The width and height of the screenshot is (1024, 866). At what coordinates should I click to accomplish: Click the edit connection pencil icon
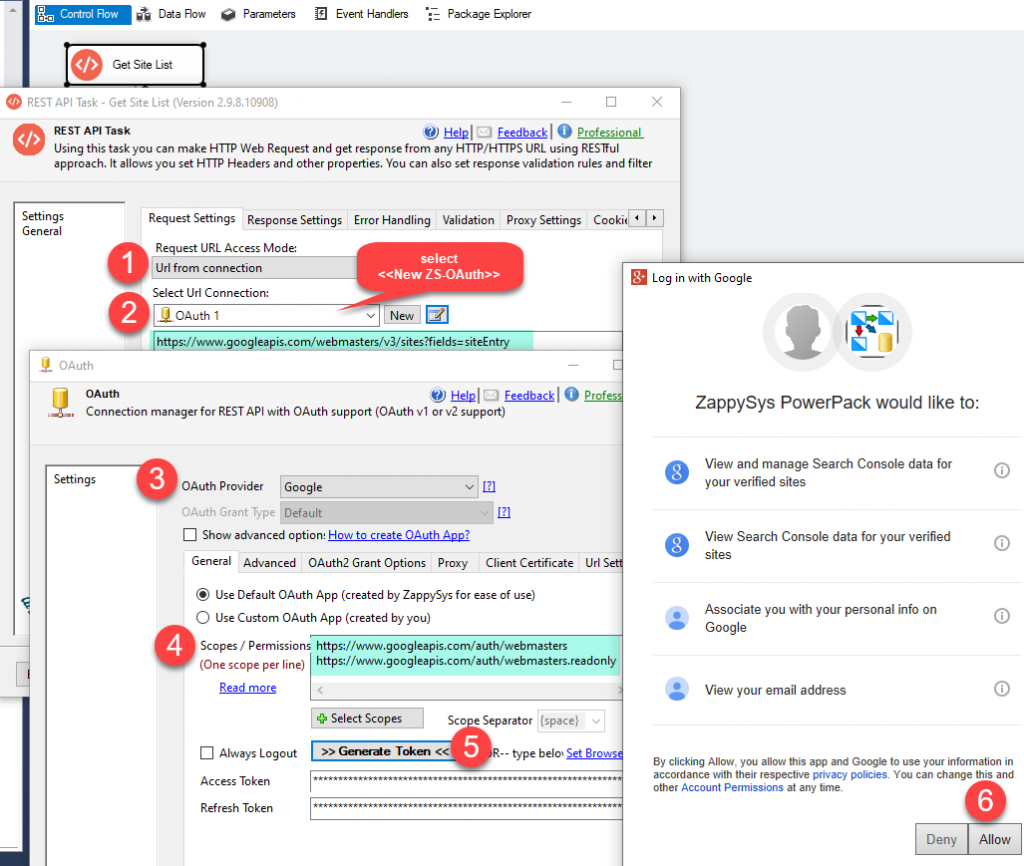pos(436,314)
